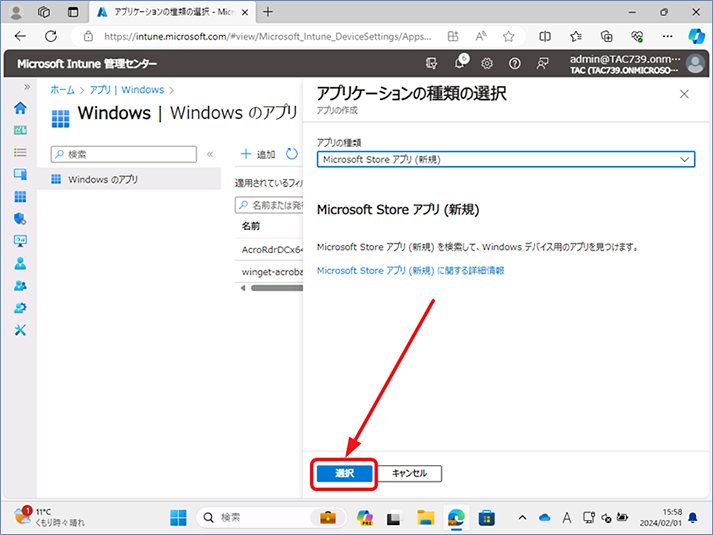713x535 pixels.
Task: Click the browser back arrow
Action: [x=20, y=36]
